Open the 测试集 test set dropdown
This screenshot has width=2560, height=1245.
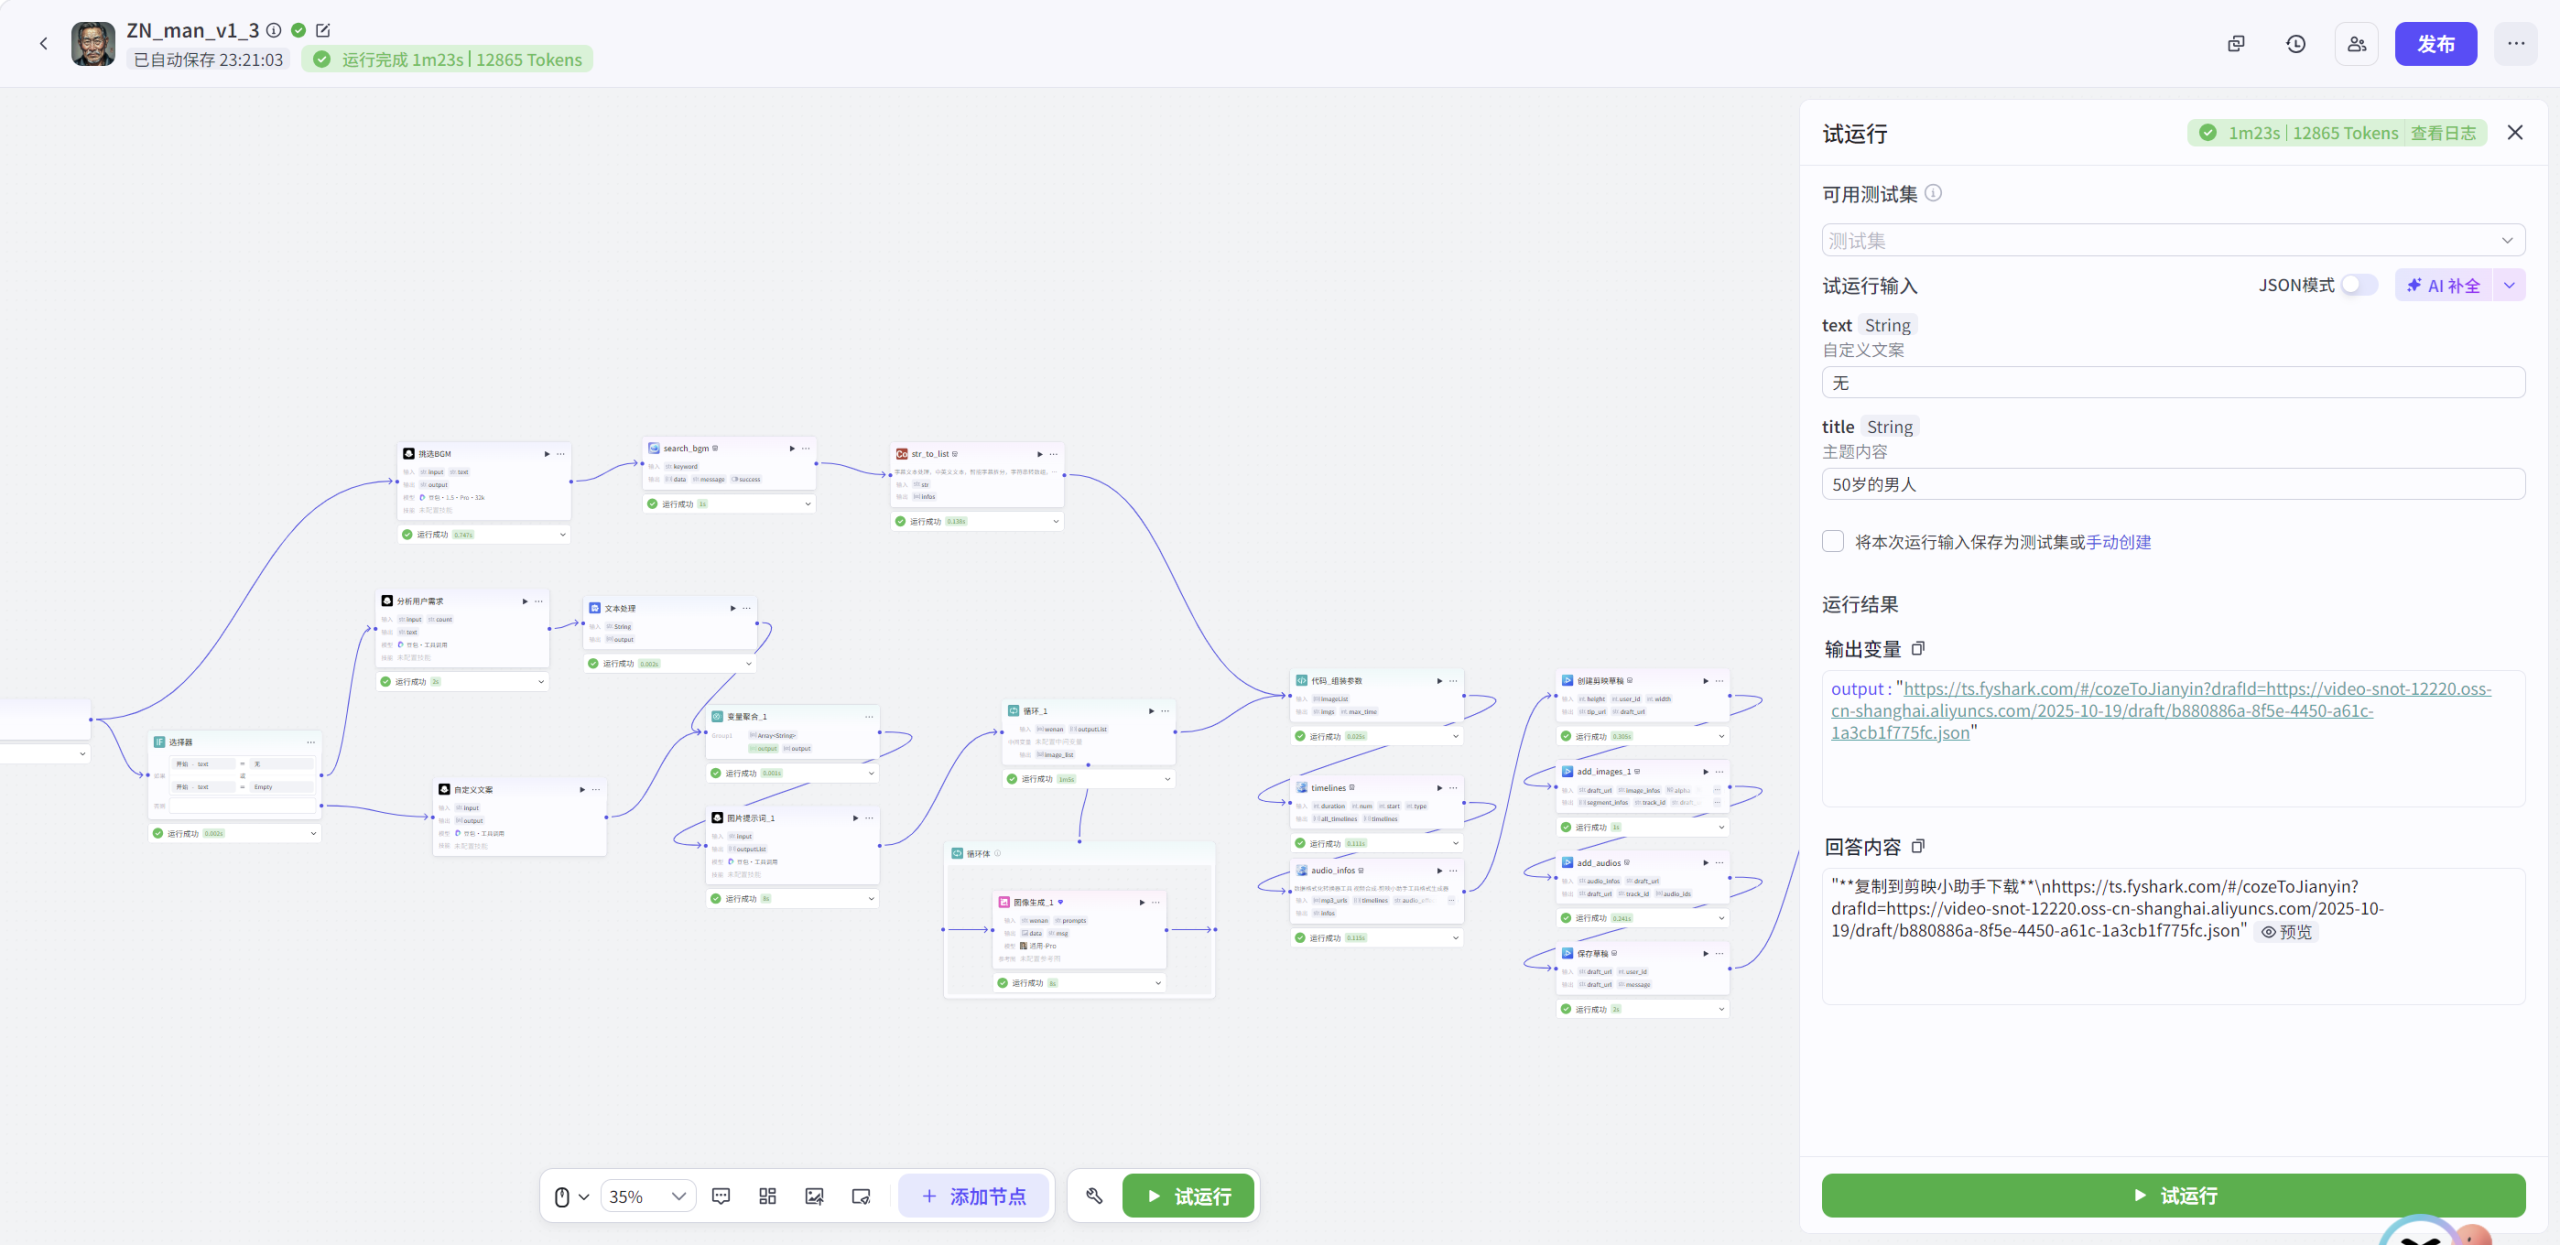coord(2172,240)
